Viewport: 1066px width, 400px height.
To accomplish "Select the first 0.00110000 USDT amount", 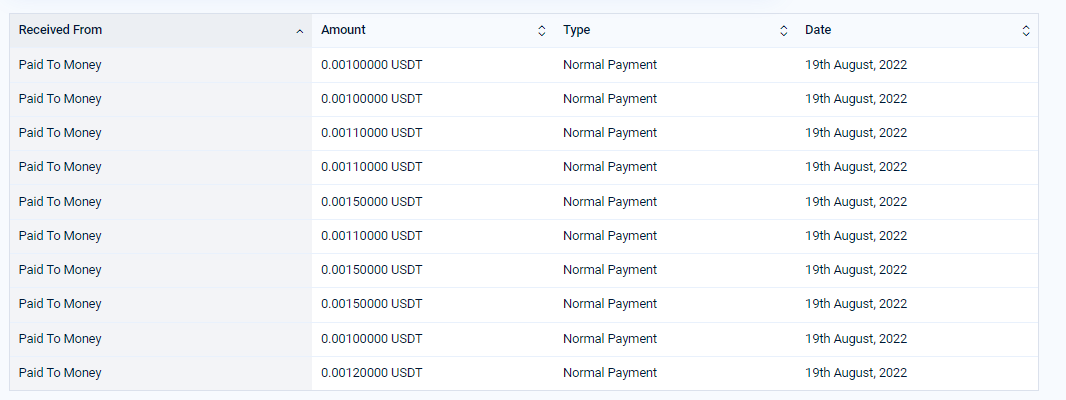I will click(372, 133).
